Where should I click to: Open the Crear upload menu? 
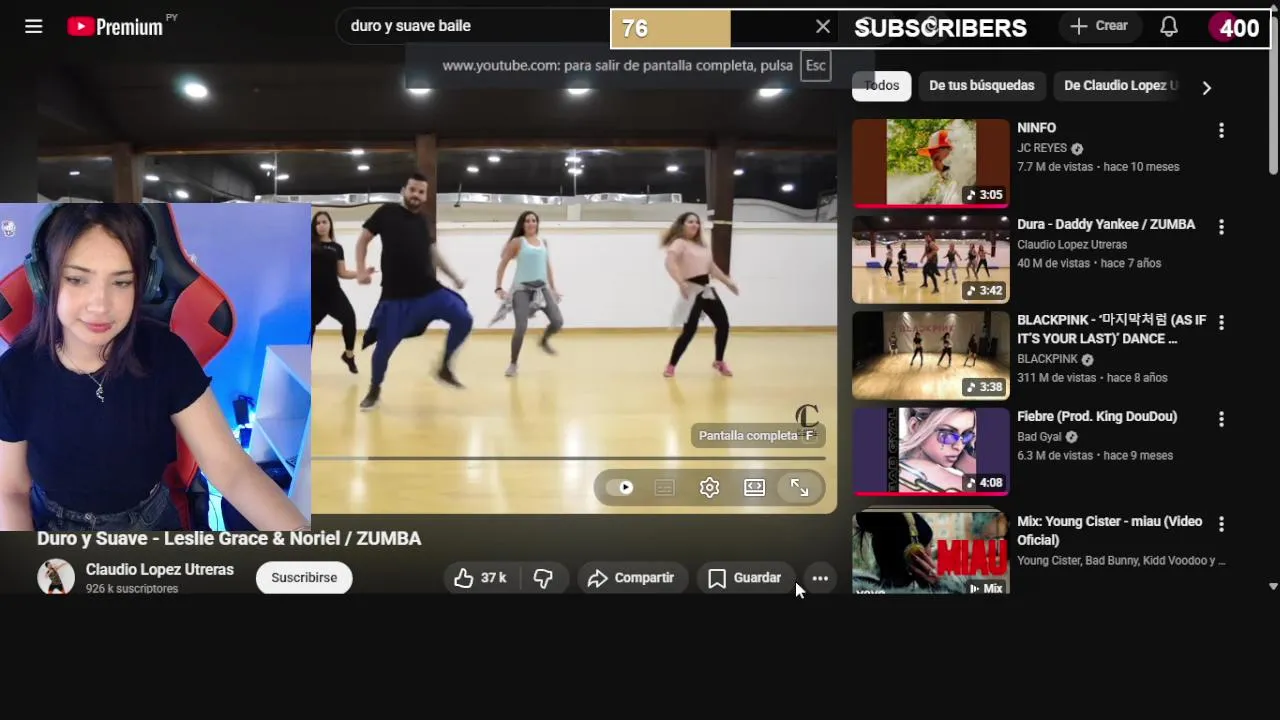click(x=1099, y=26)
